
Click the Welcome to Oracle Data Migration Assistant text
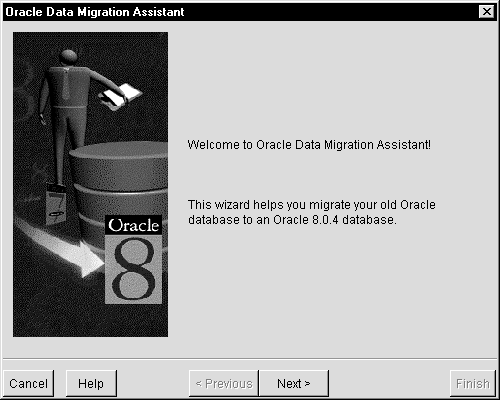(309, 145)
